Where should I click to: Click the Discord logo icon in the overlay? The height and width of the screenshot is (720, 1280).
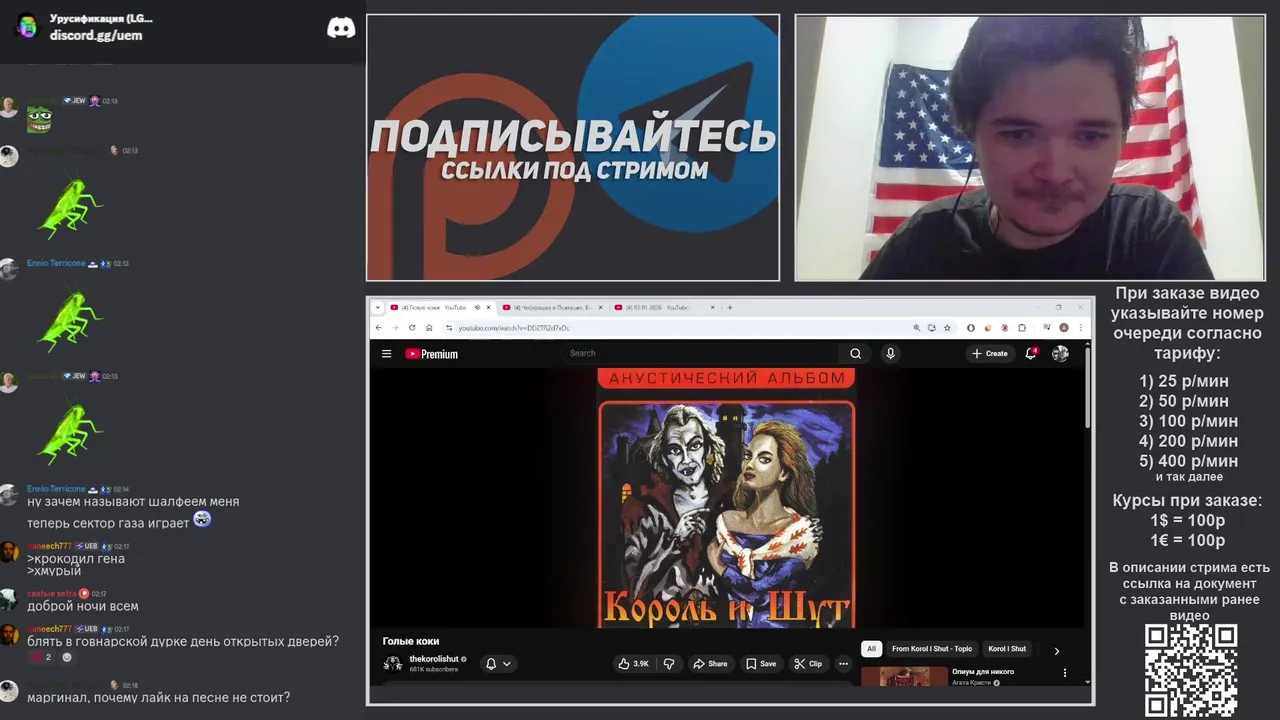point(341,28)
